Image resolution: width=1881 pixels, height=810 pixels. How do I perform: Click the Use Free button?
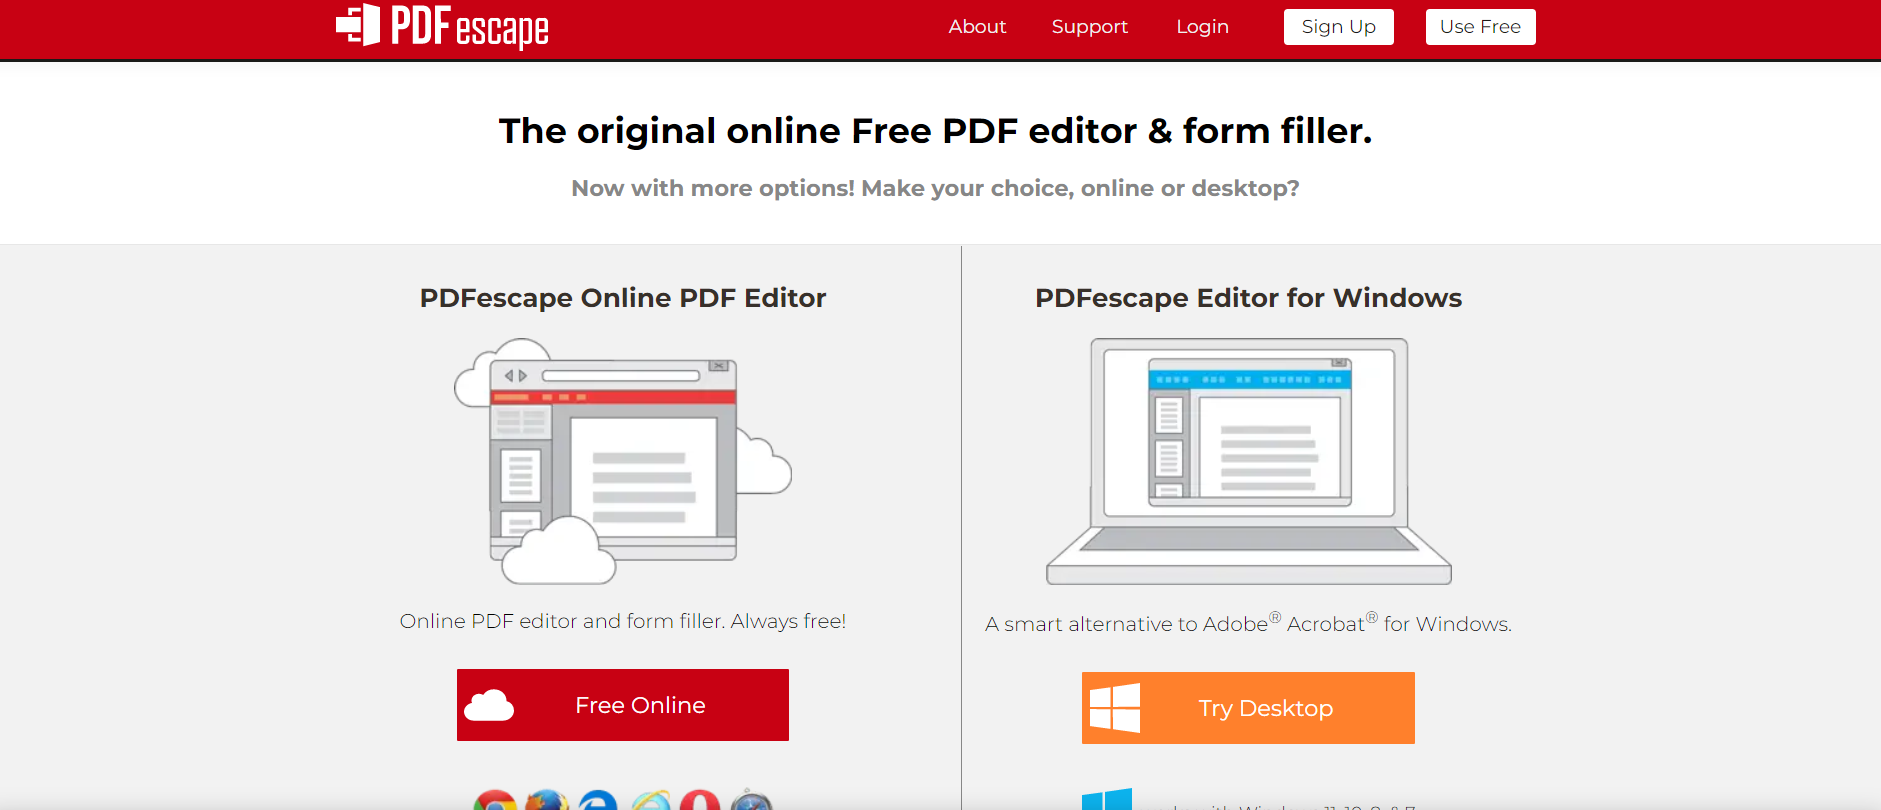click(1480, 27)
